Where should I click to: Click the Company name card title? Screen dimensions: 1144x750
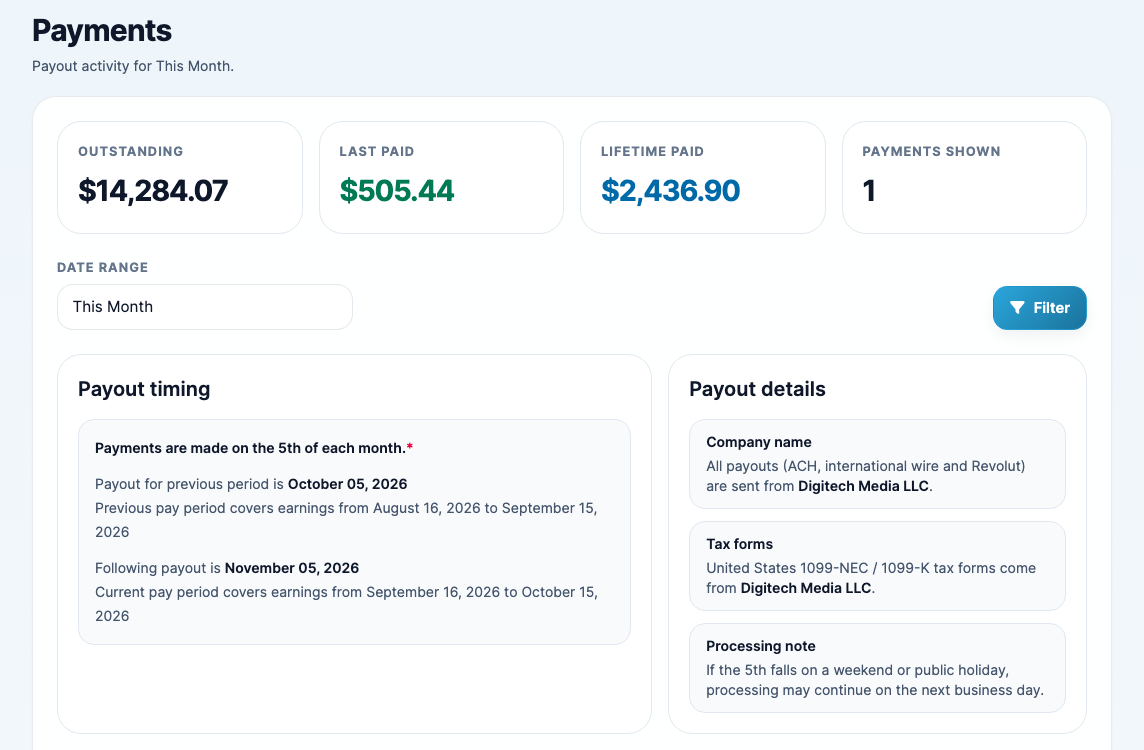759,442
